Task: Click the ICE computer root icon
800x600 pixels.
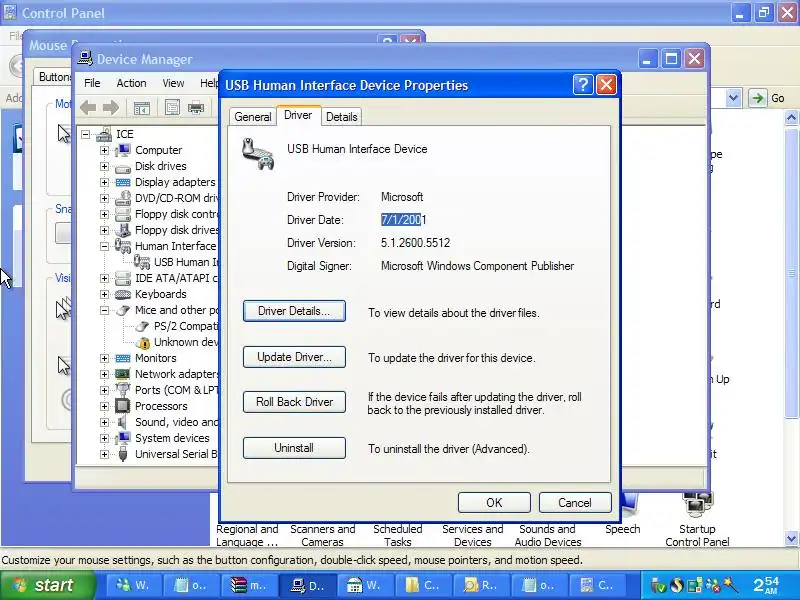Action: coord(104,134)
